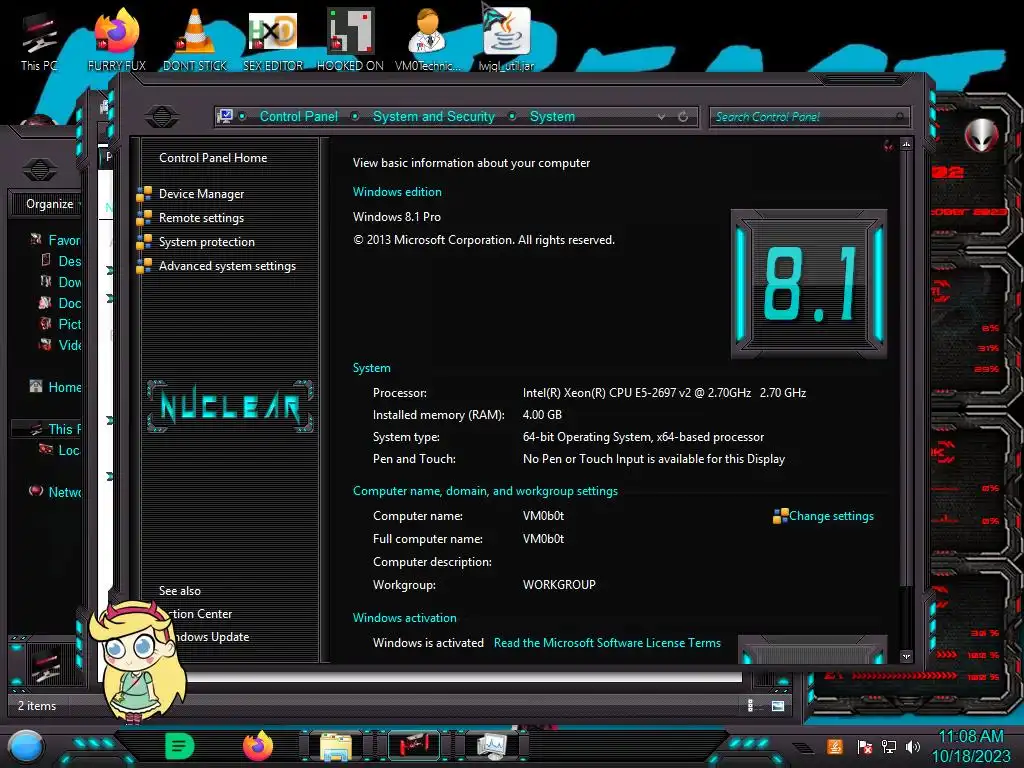Click the Search Control Panel field
The image size is (1024, 768).
809,117
